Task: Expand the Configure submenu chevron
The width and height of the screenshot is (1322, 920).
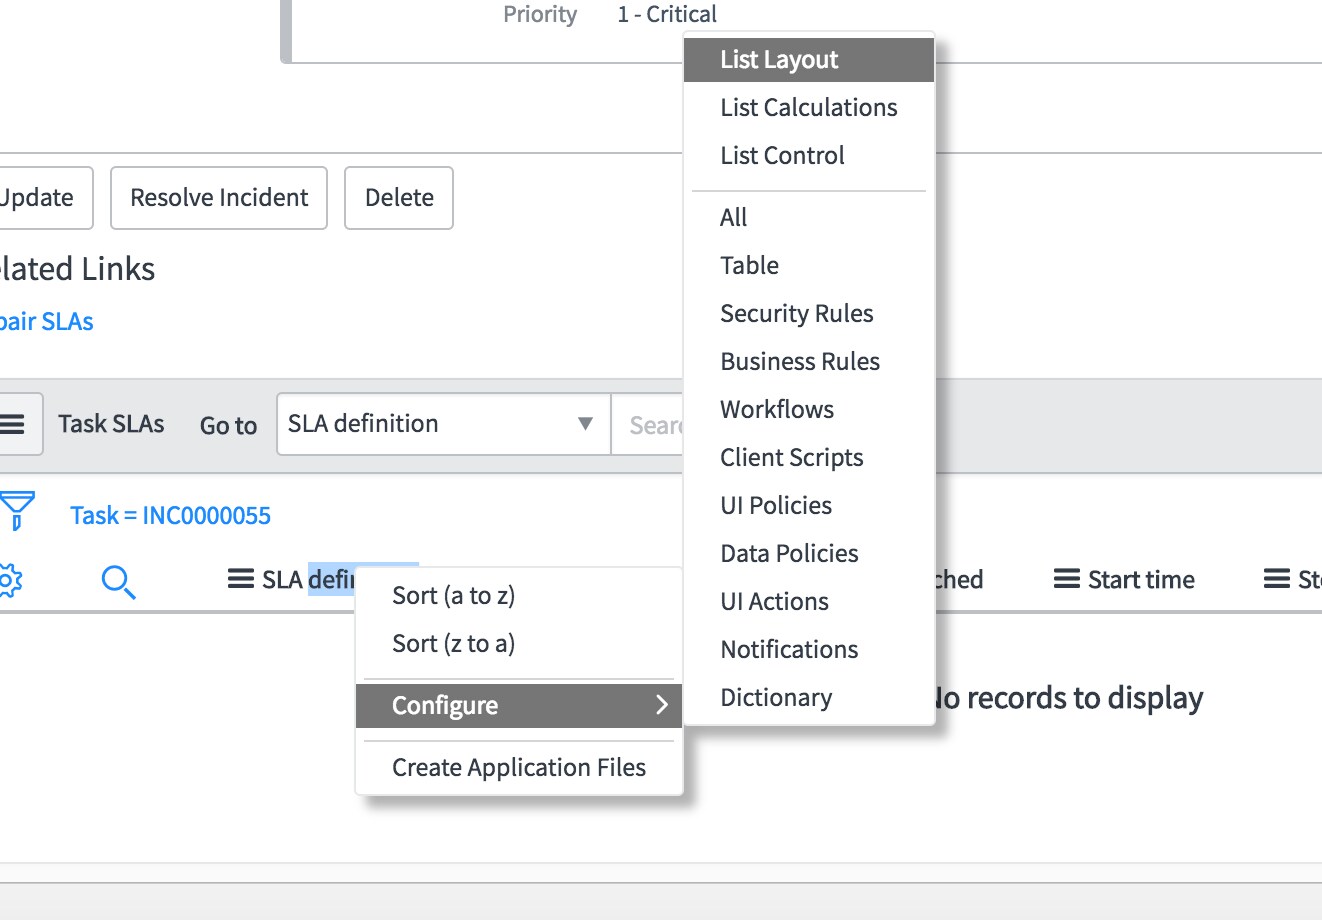Action: [x=661, y=705]
